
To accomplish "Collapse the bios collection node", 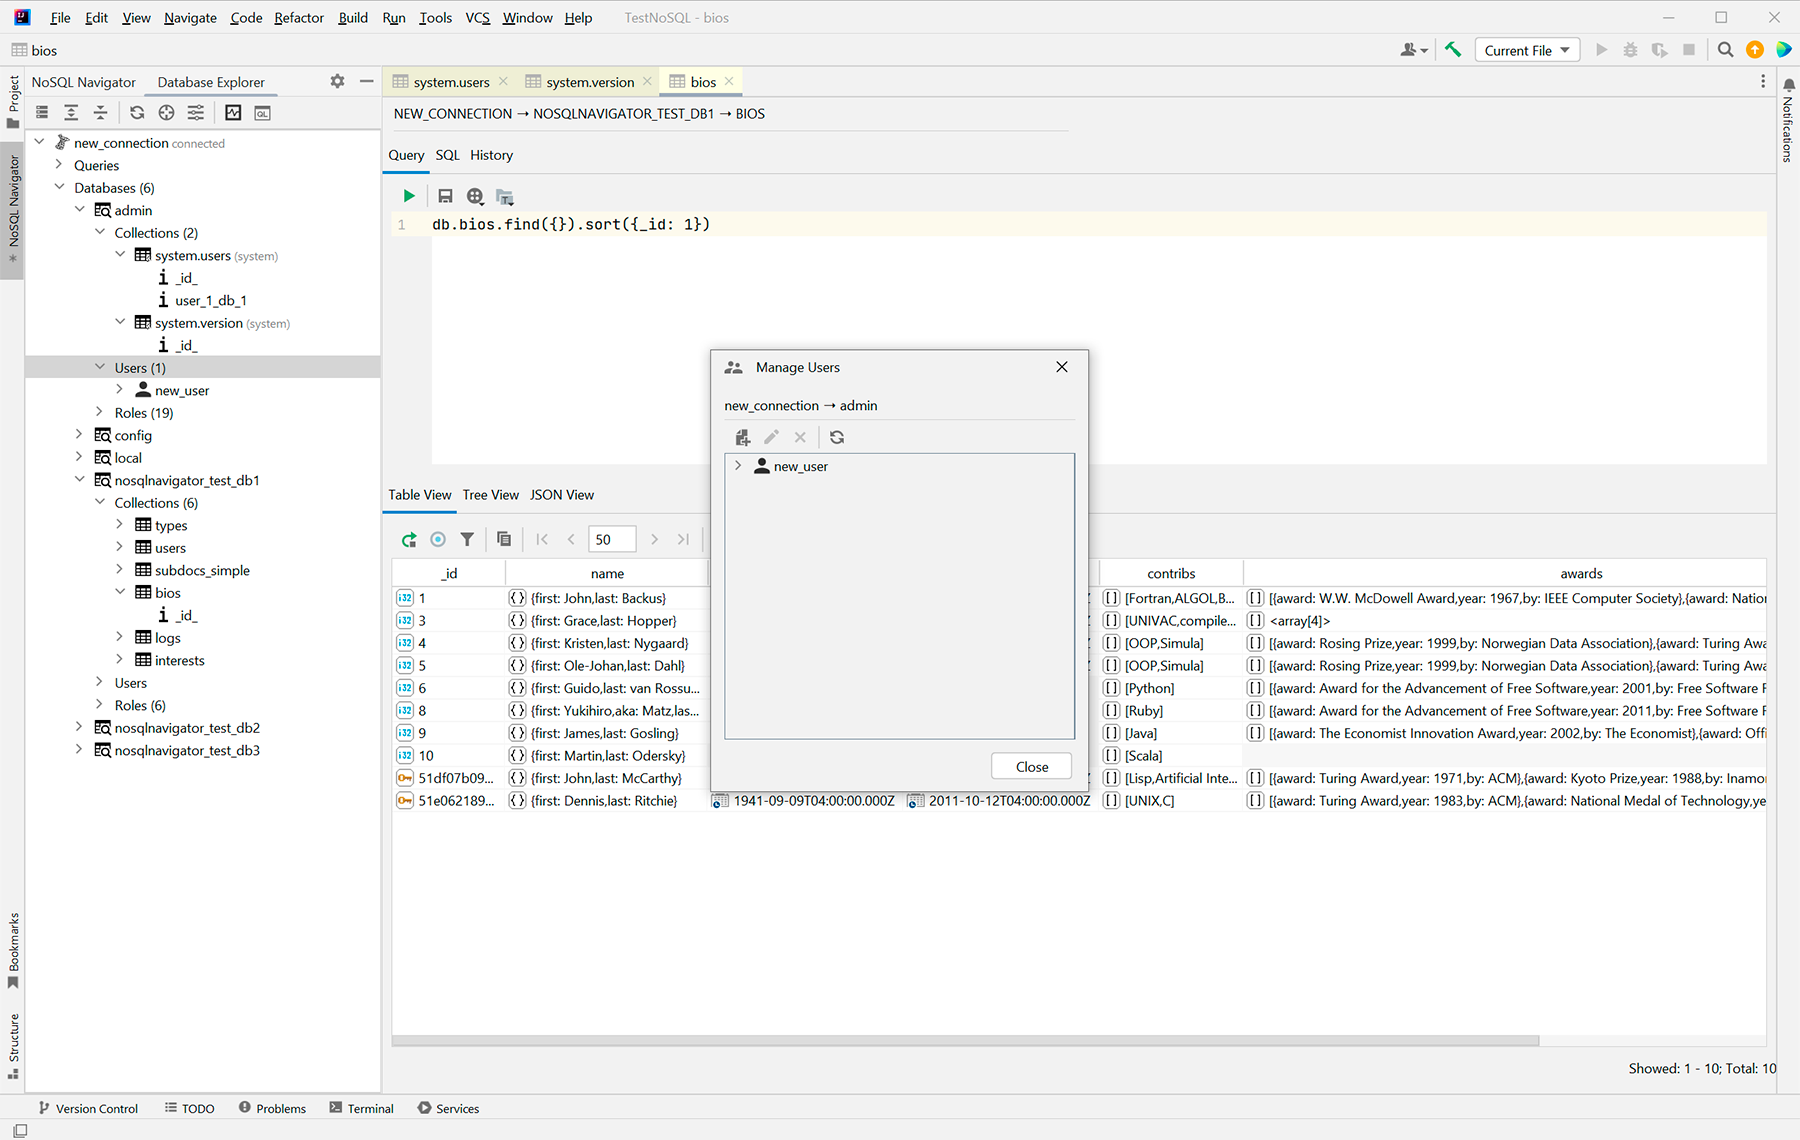I will pyautogui.click(x=120, y=593).
